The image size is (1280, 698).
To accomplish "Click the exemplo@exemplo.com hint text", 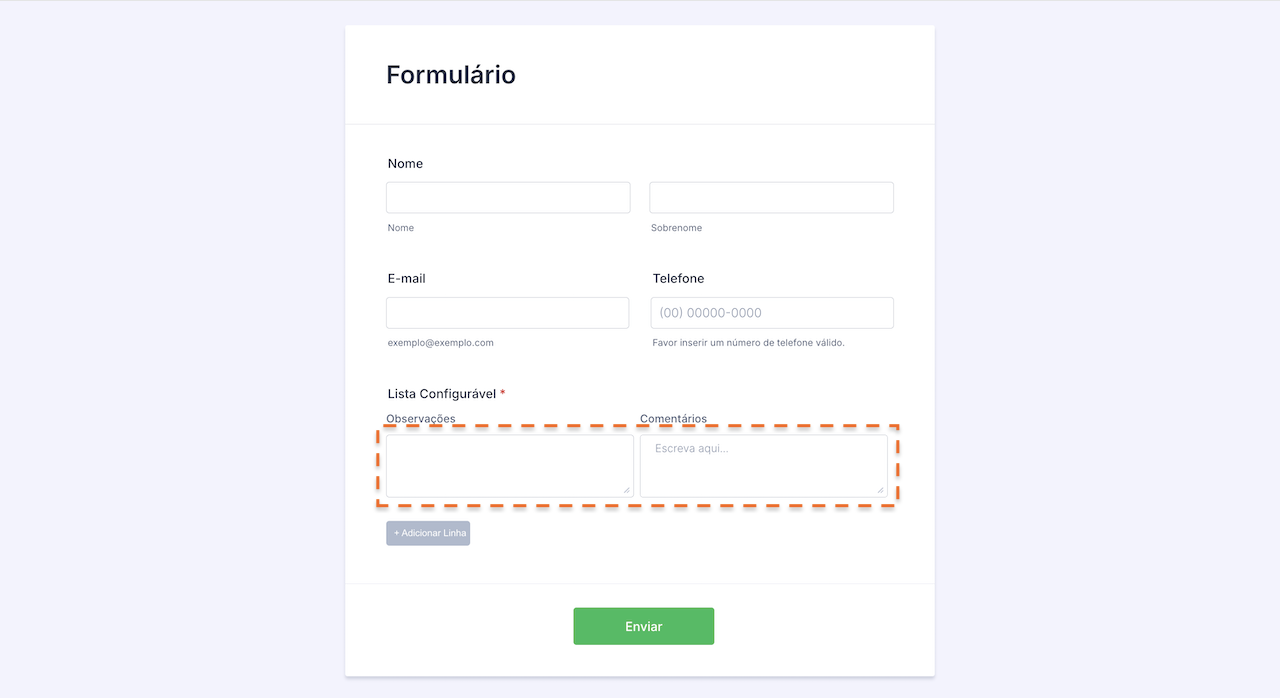I will click(440, 343).
